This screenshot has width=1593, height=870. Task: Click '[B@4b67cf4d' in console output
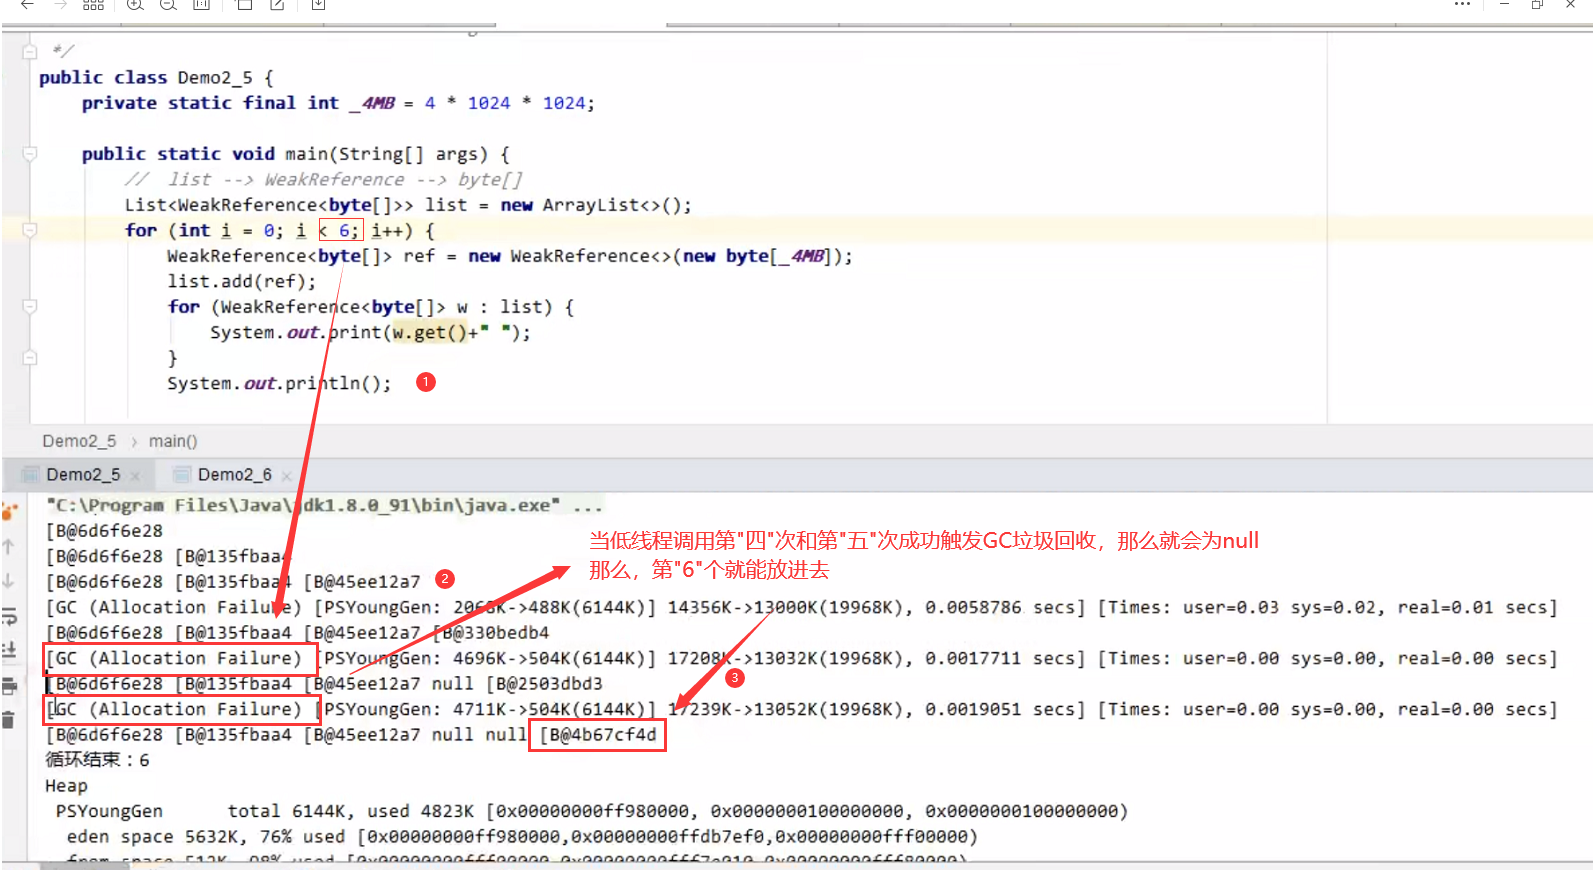coord(598,735)
